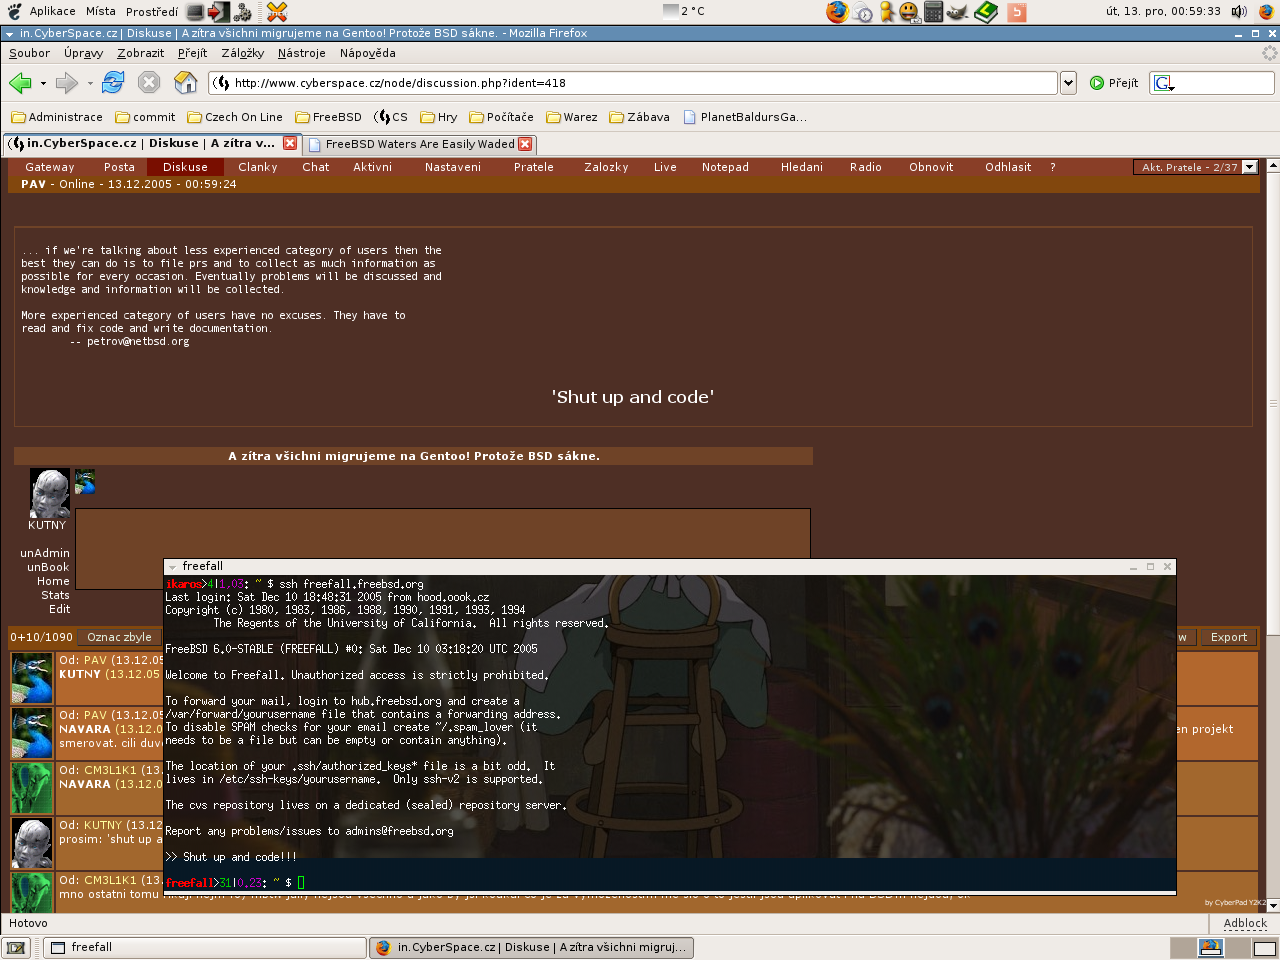Image resolution: width=1280 pixels, height=960 pixels.
Task: Open the Back button history dropdown arrow
Action: (43, 84)
